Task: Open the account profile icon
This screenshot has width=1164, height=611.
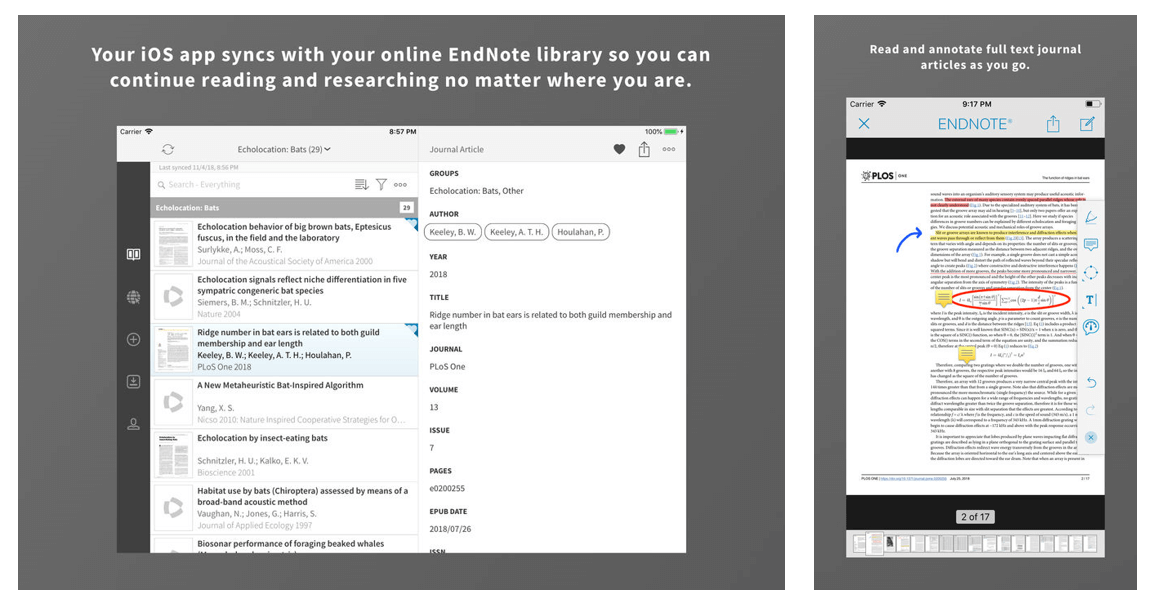Action: point(133,424)
